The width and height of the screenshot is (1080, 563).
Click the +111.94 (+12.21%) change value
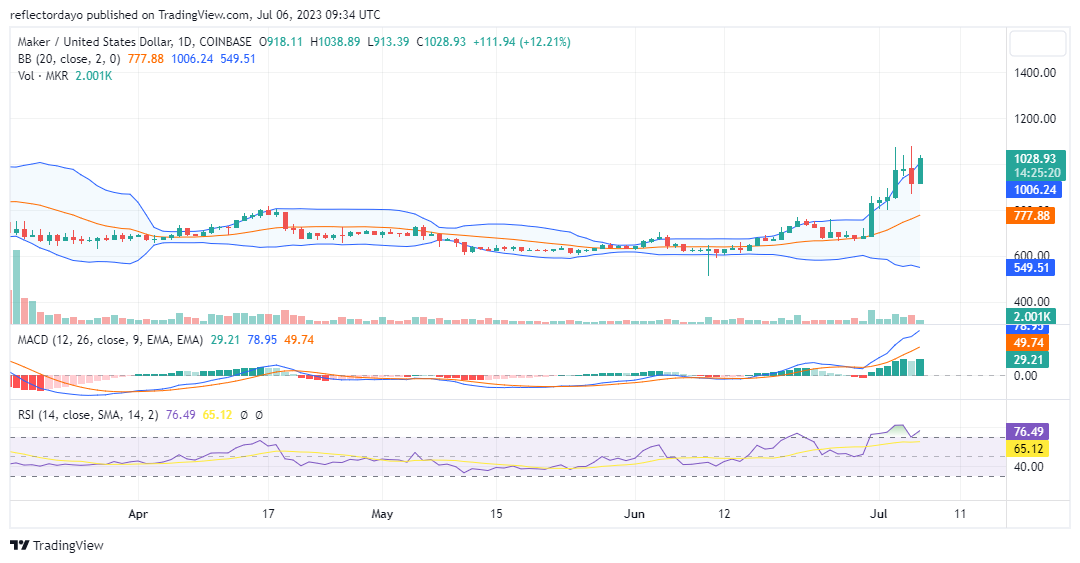tap(521, 42)
